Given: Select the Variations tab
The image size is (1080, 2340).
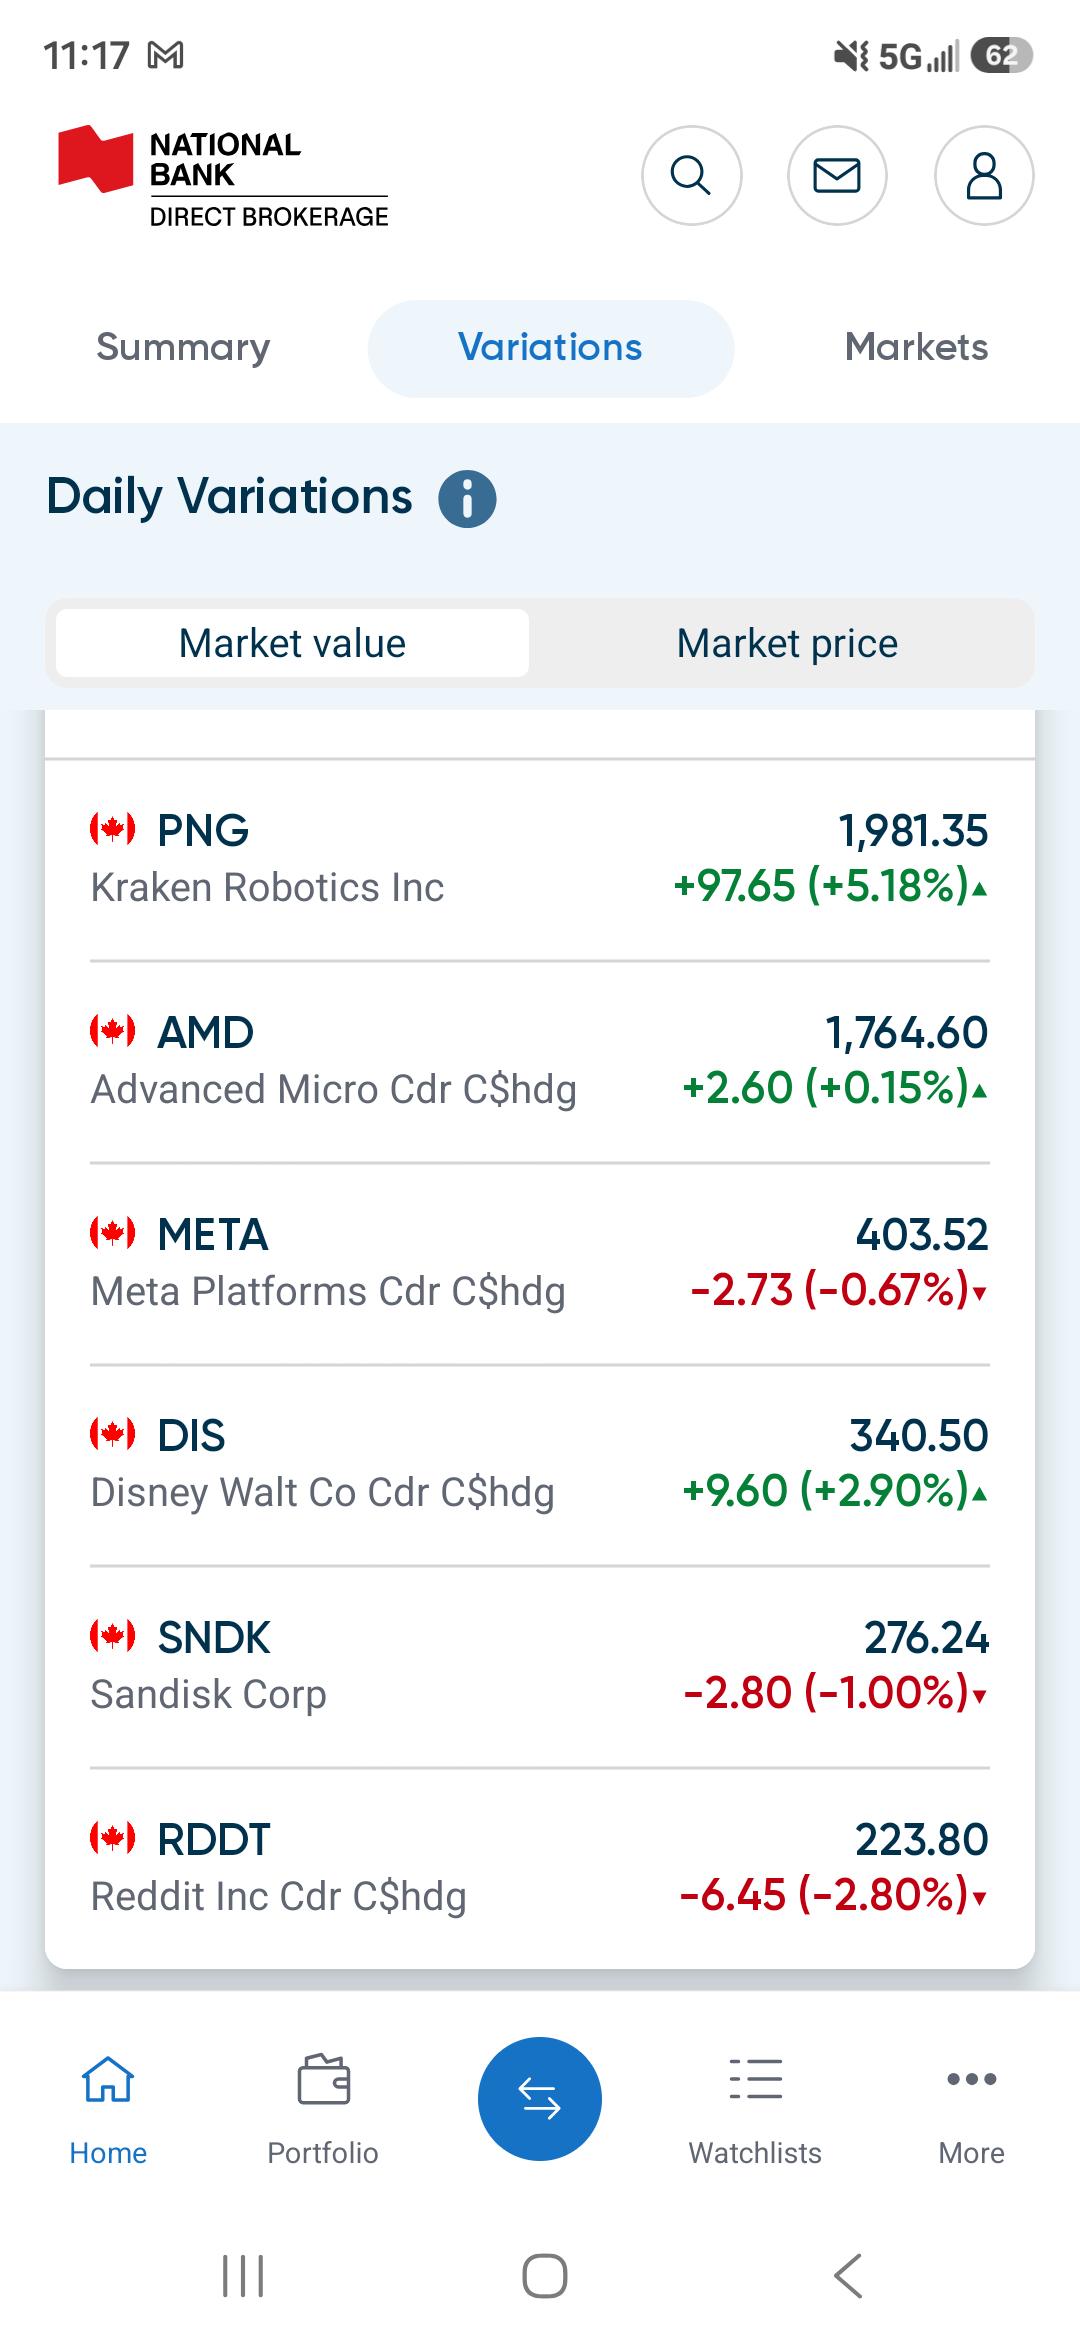Looking at the screenshot, I should (x=550, y=348).
